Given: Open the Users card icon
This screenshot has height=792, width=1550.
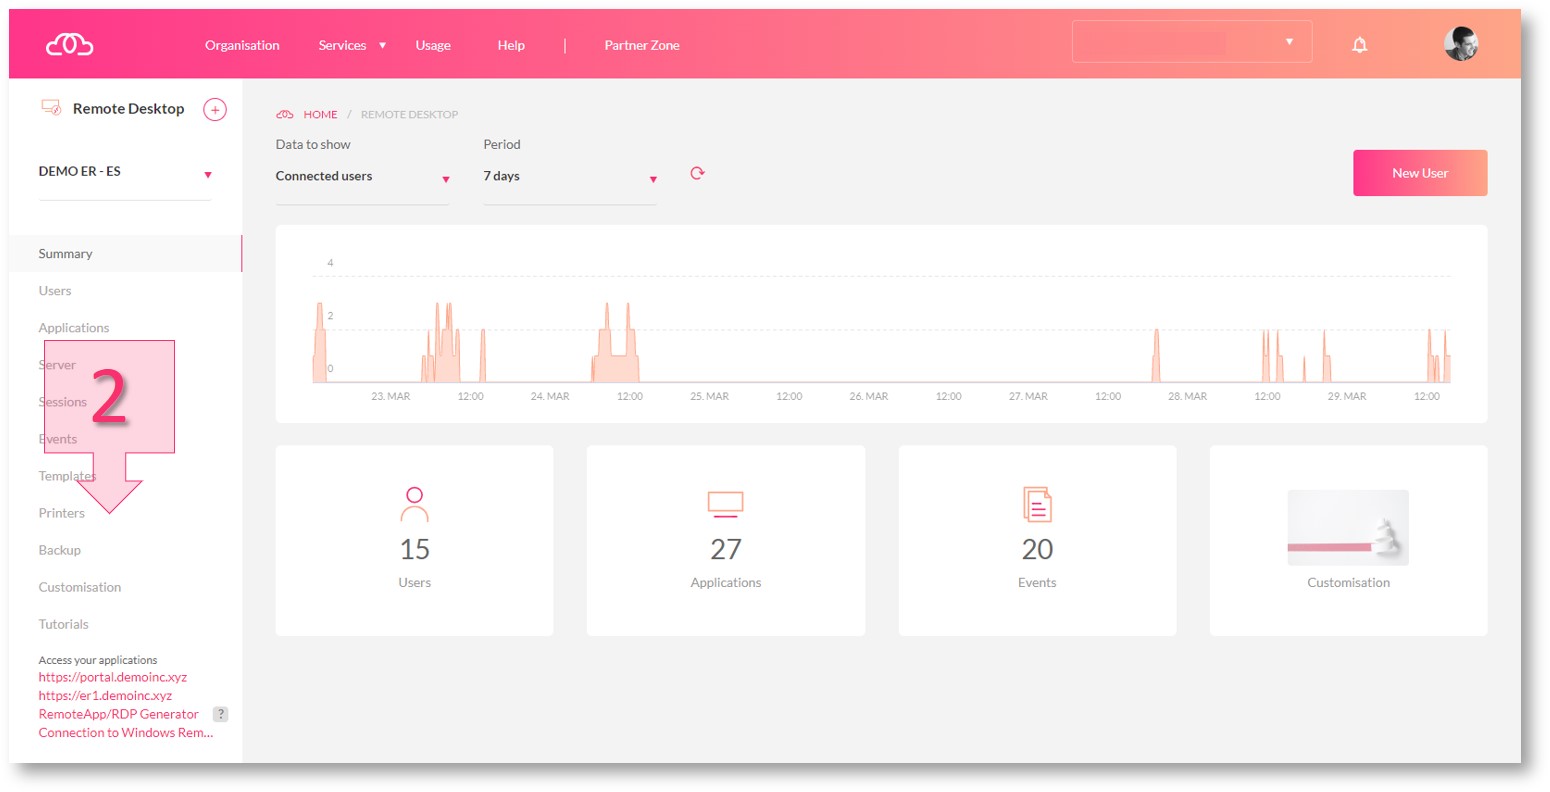Looking at the screenshot, I should tap(414, 505).
